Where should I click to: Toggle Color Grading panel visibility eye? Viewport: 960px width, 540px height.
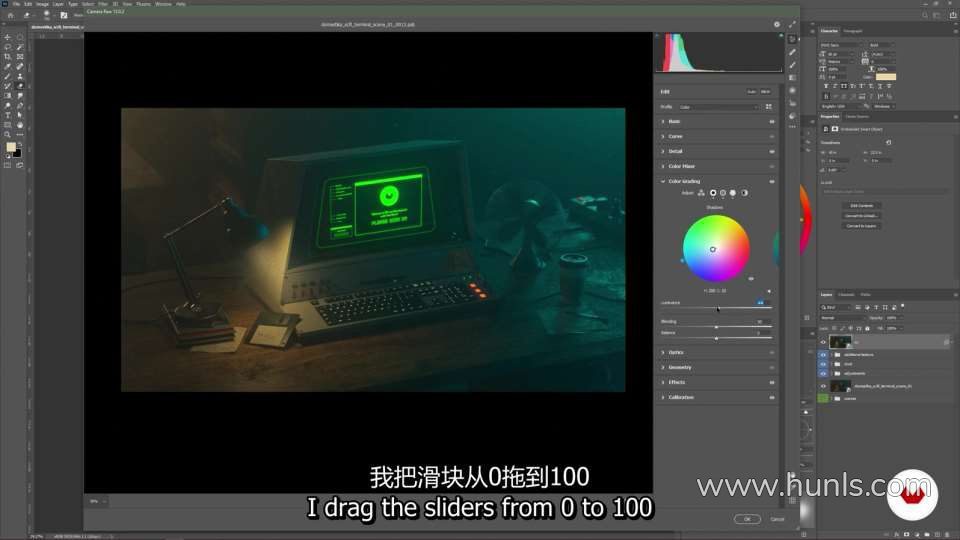772,182
